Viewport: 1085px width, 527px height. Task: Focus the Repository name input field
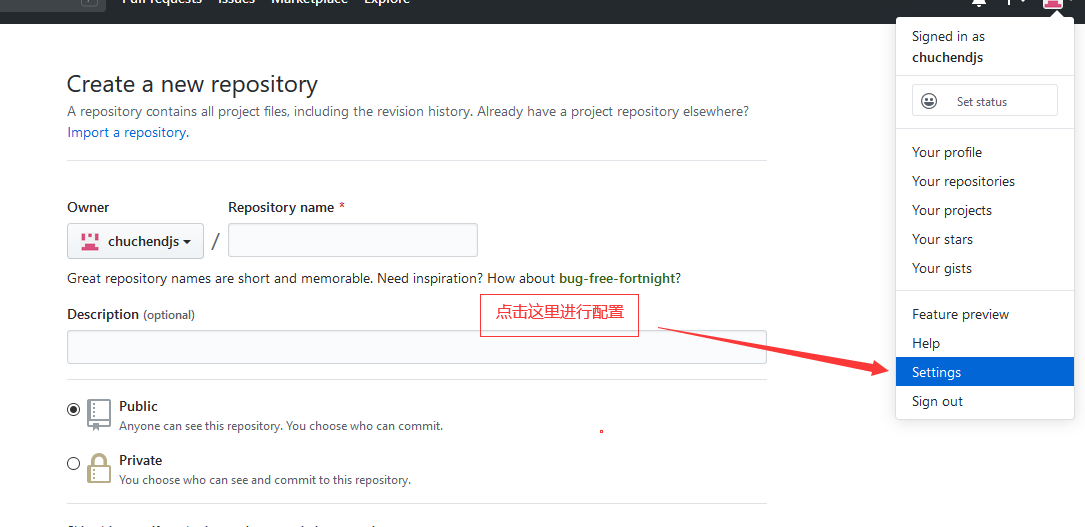click(353, 241)
